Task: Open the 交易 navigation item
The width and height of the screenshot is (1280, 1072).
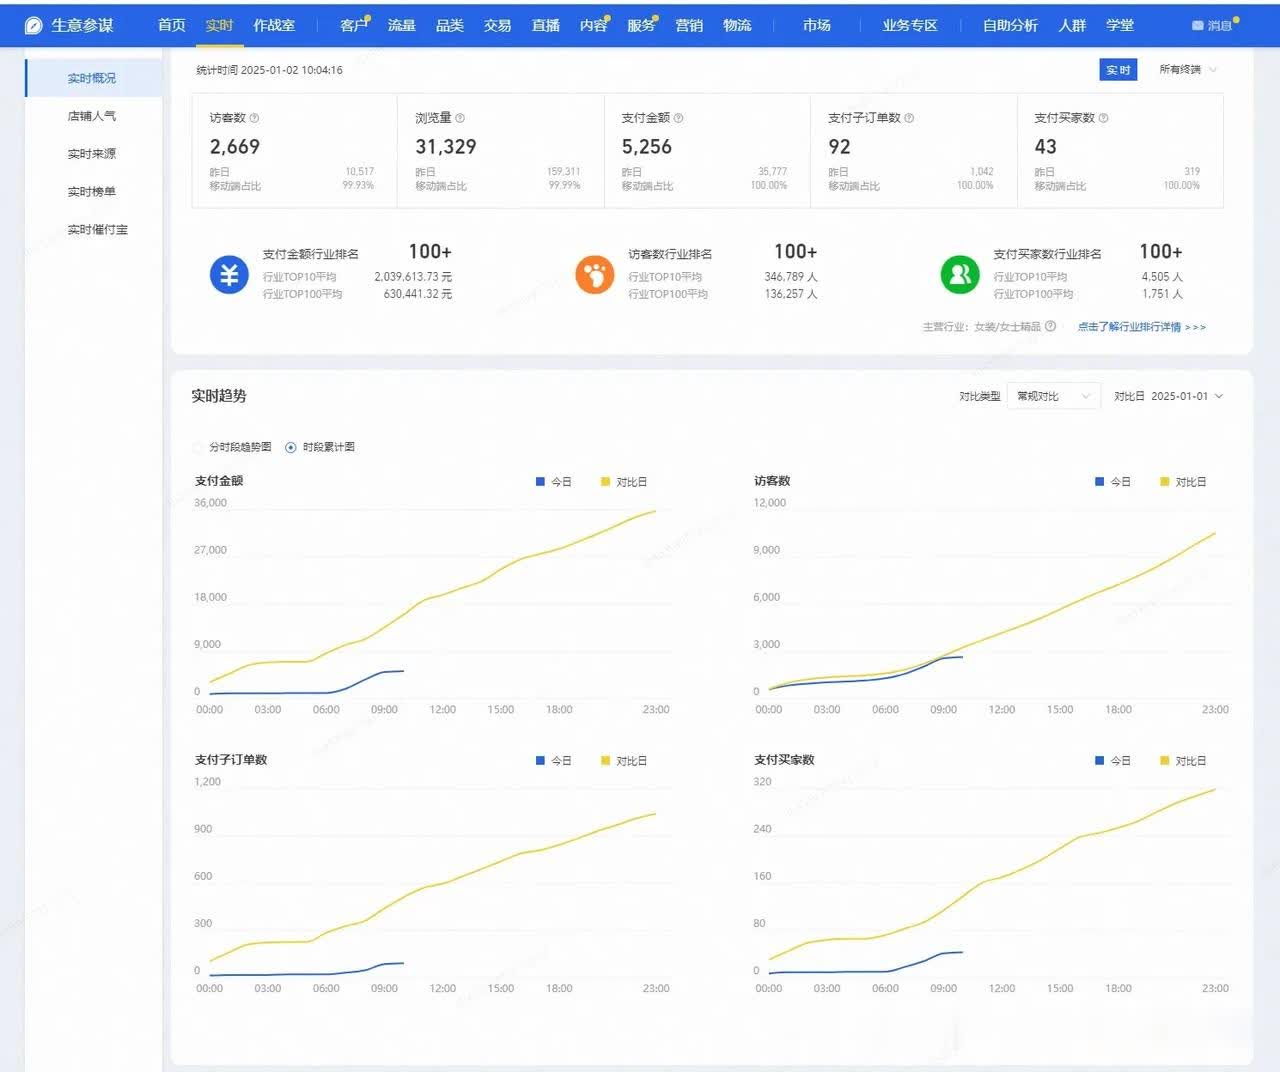Action: coord(498,25)
